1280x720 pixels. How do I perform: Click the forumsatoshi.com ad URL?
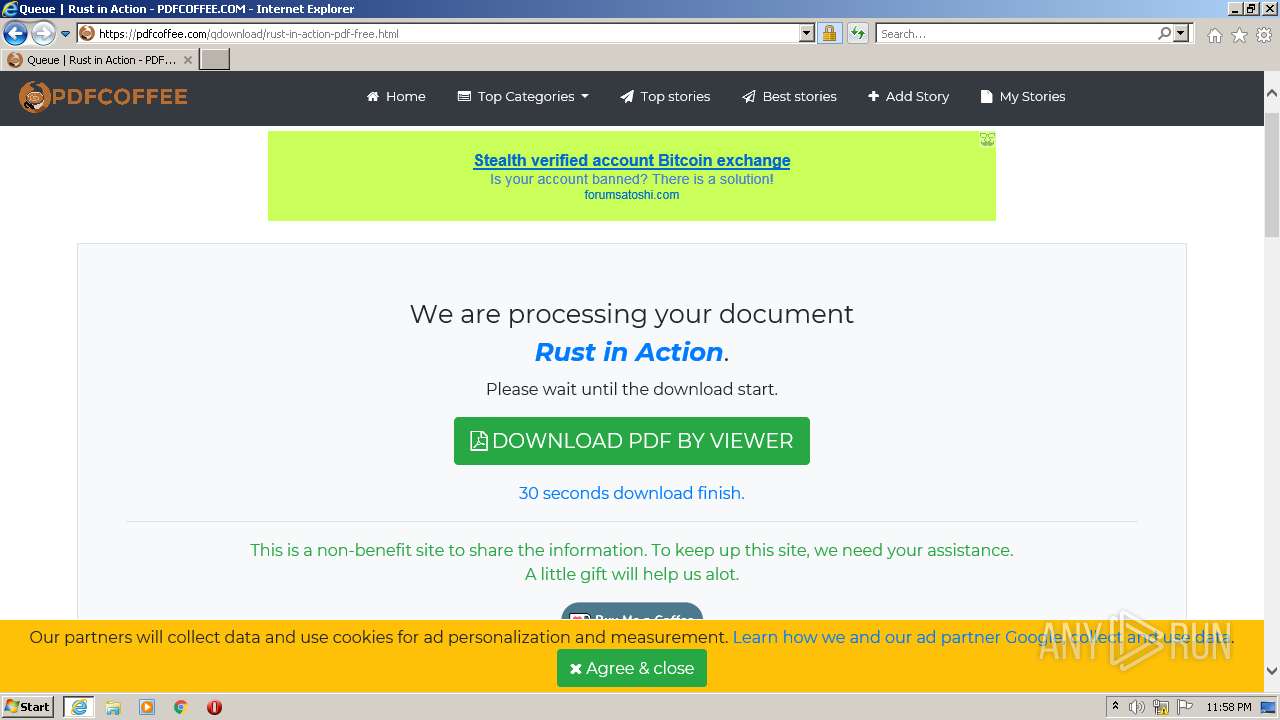pos(632,195)
